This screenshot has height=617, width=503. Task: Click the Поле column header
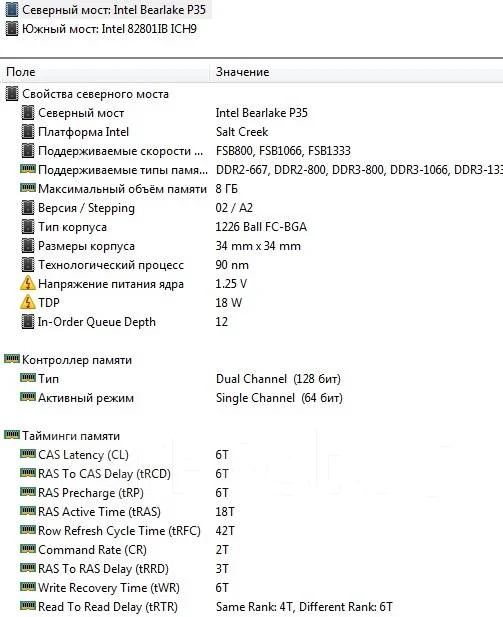(x=21, y=72)
